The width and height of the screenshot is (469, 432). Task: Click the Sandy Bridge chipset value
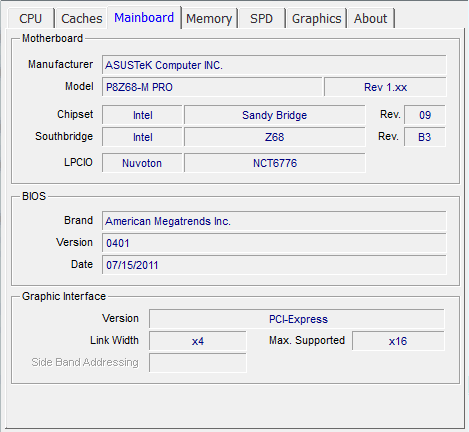(x=275, y=115)
